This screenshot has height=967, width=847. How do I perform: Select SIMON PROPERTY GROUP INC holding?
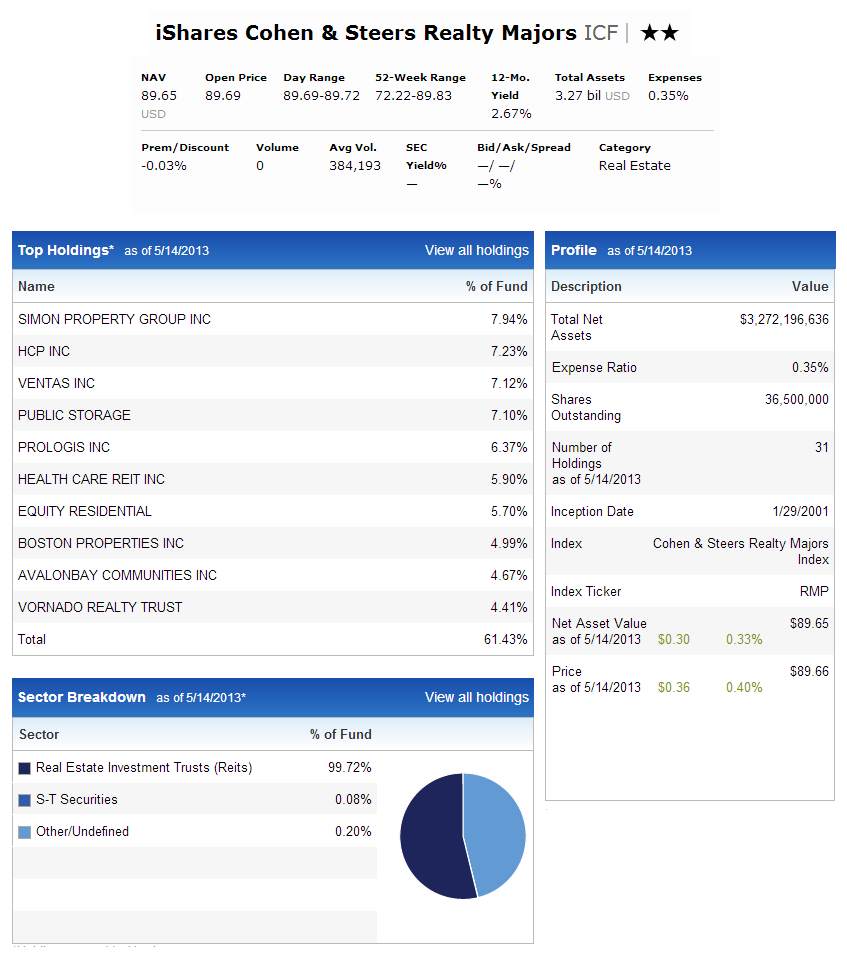(273, 319)
